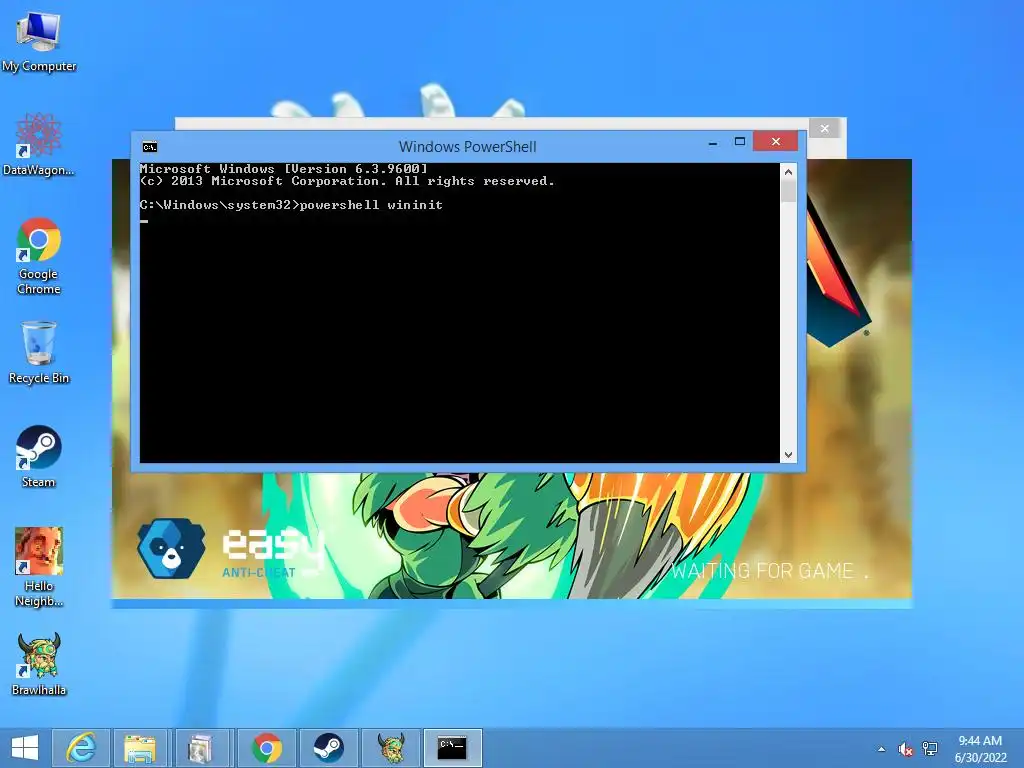1024x768 pixels.
Task: Open the file cabinet taskbar icon
Action: (x=201, y=748)
